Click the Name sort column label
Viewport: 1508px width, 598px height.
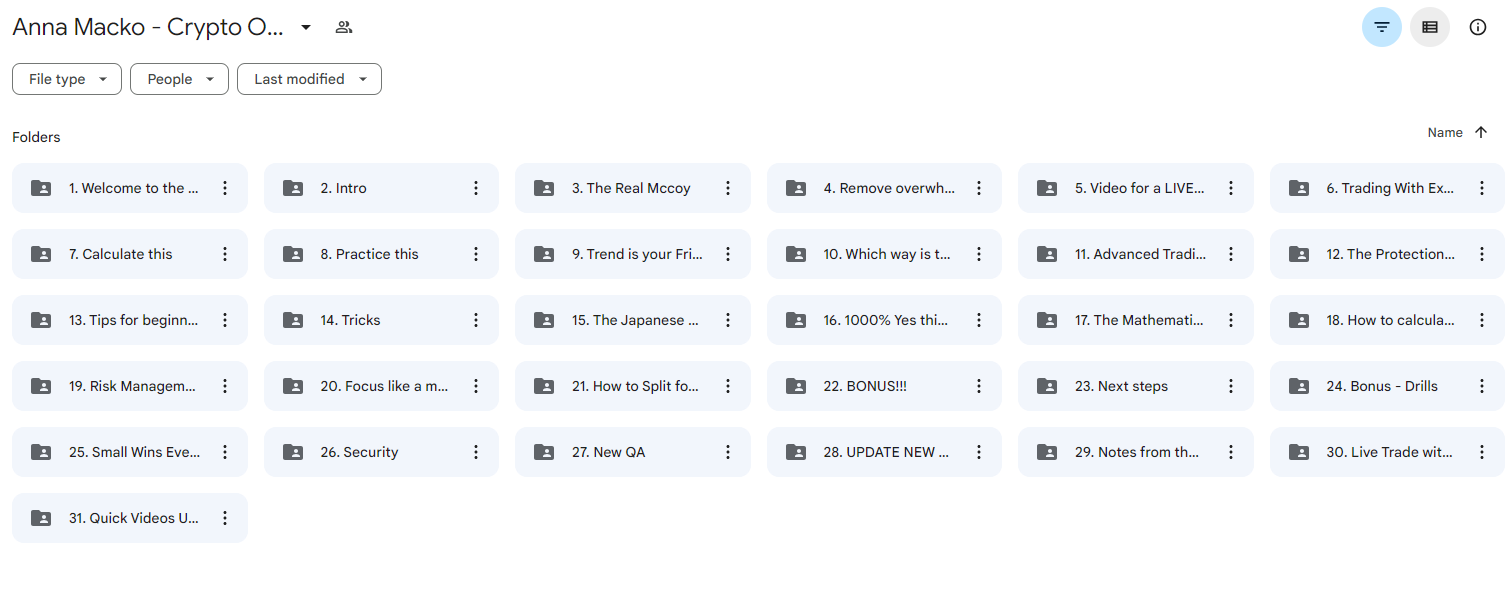coord(1445,132)
